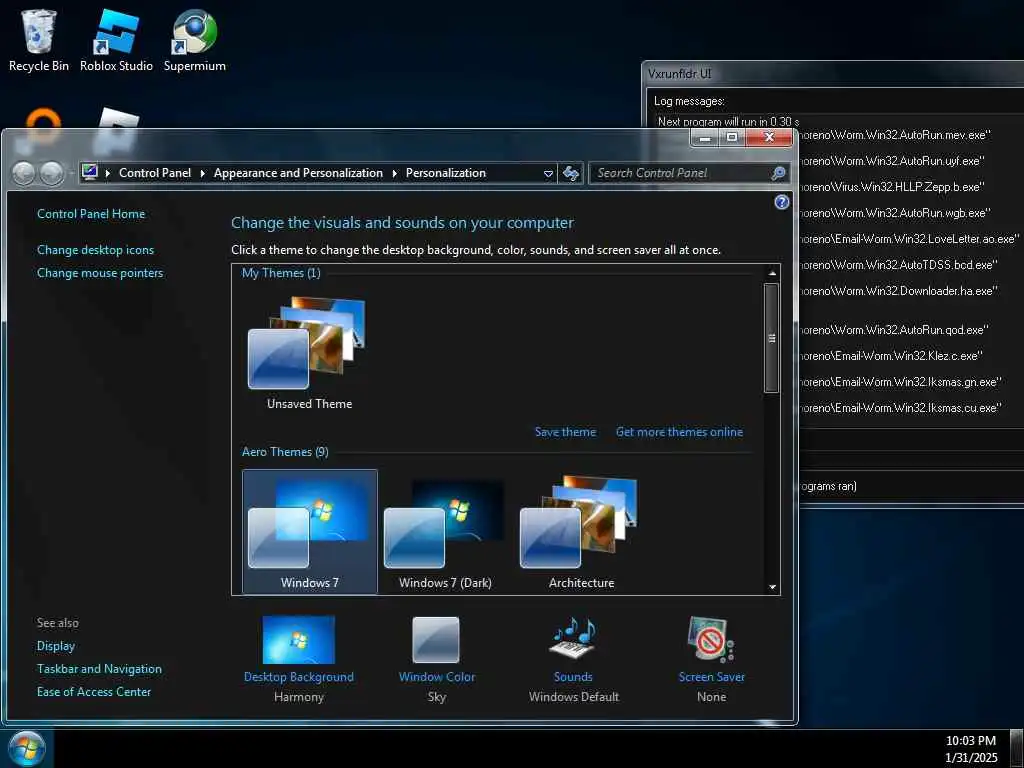This screenshot has width=1024, height=768.
Task: Select the Unsaved Theme thumbnail
Action: (x=309, y=353)
